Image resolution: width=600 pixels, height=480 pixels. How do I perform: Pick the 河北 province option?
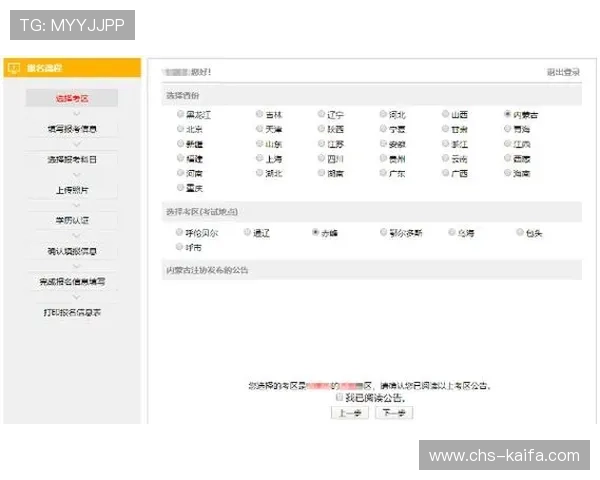coord(383,114)
